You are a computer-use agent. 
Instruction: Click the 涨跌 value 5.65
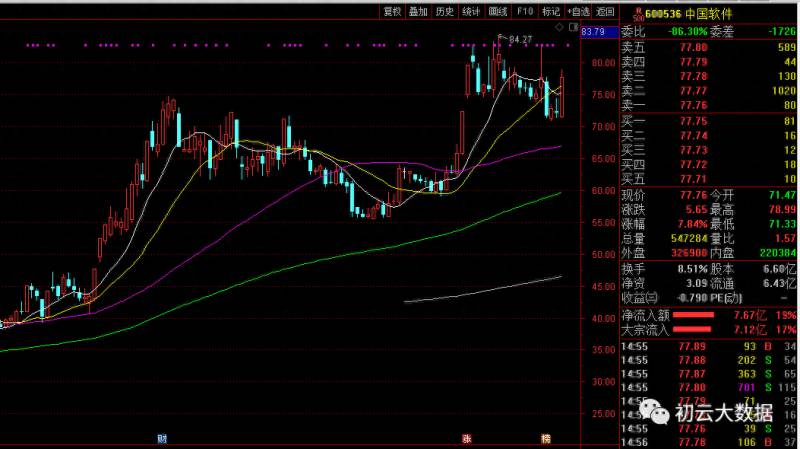coord(696,210)
